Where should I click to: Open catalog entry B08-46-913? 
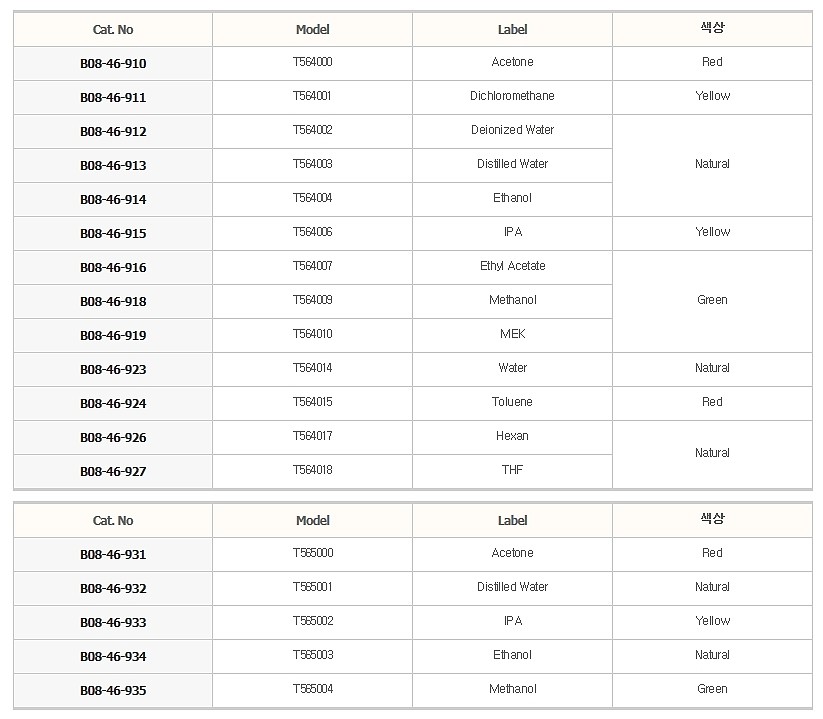[x=113, y=166]
